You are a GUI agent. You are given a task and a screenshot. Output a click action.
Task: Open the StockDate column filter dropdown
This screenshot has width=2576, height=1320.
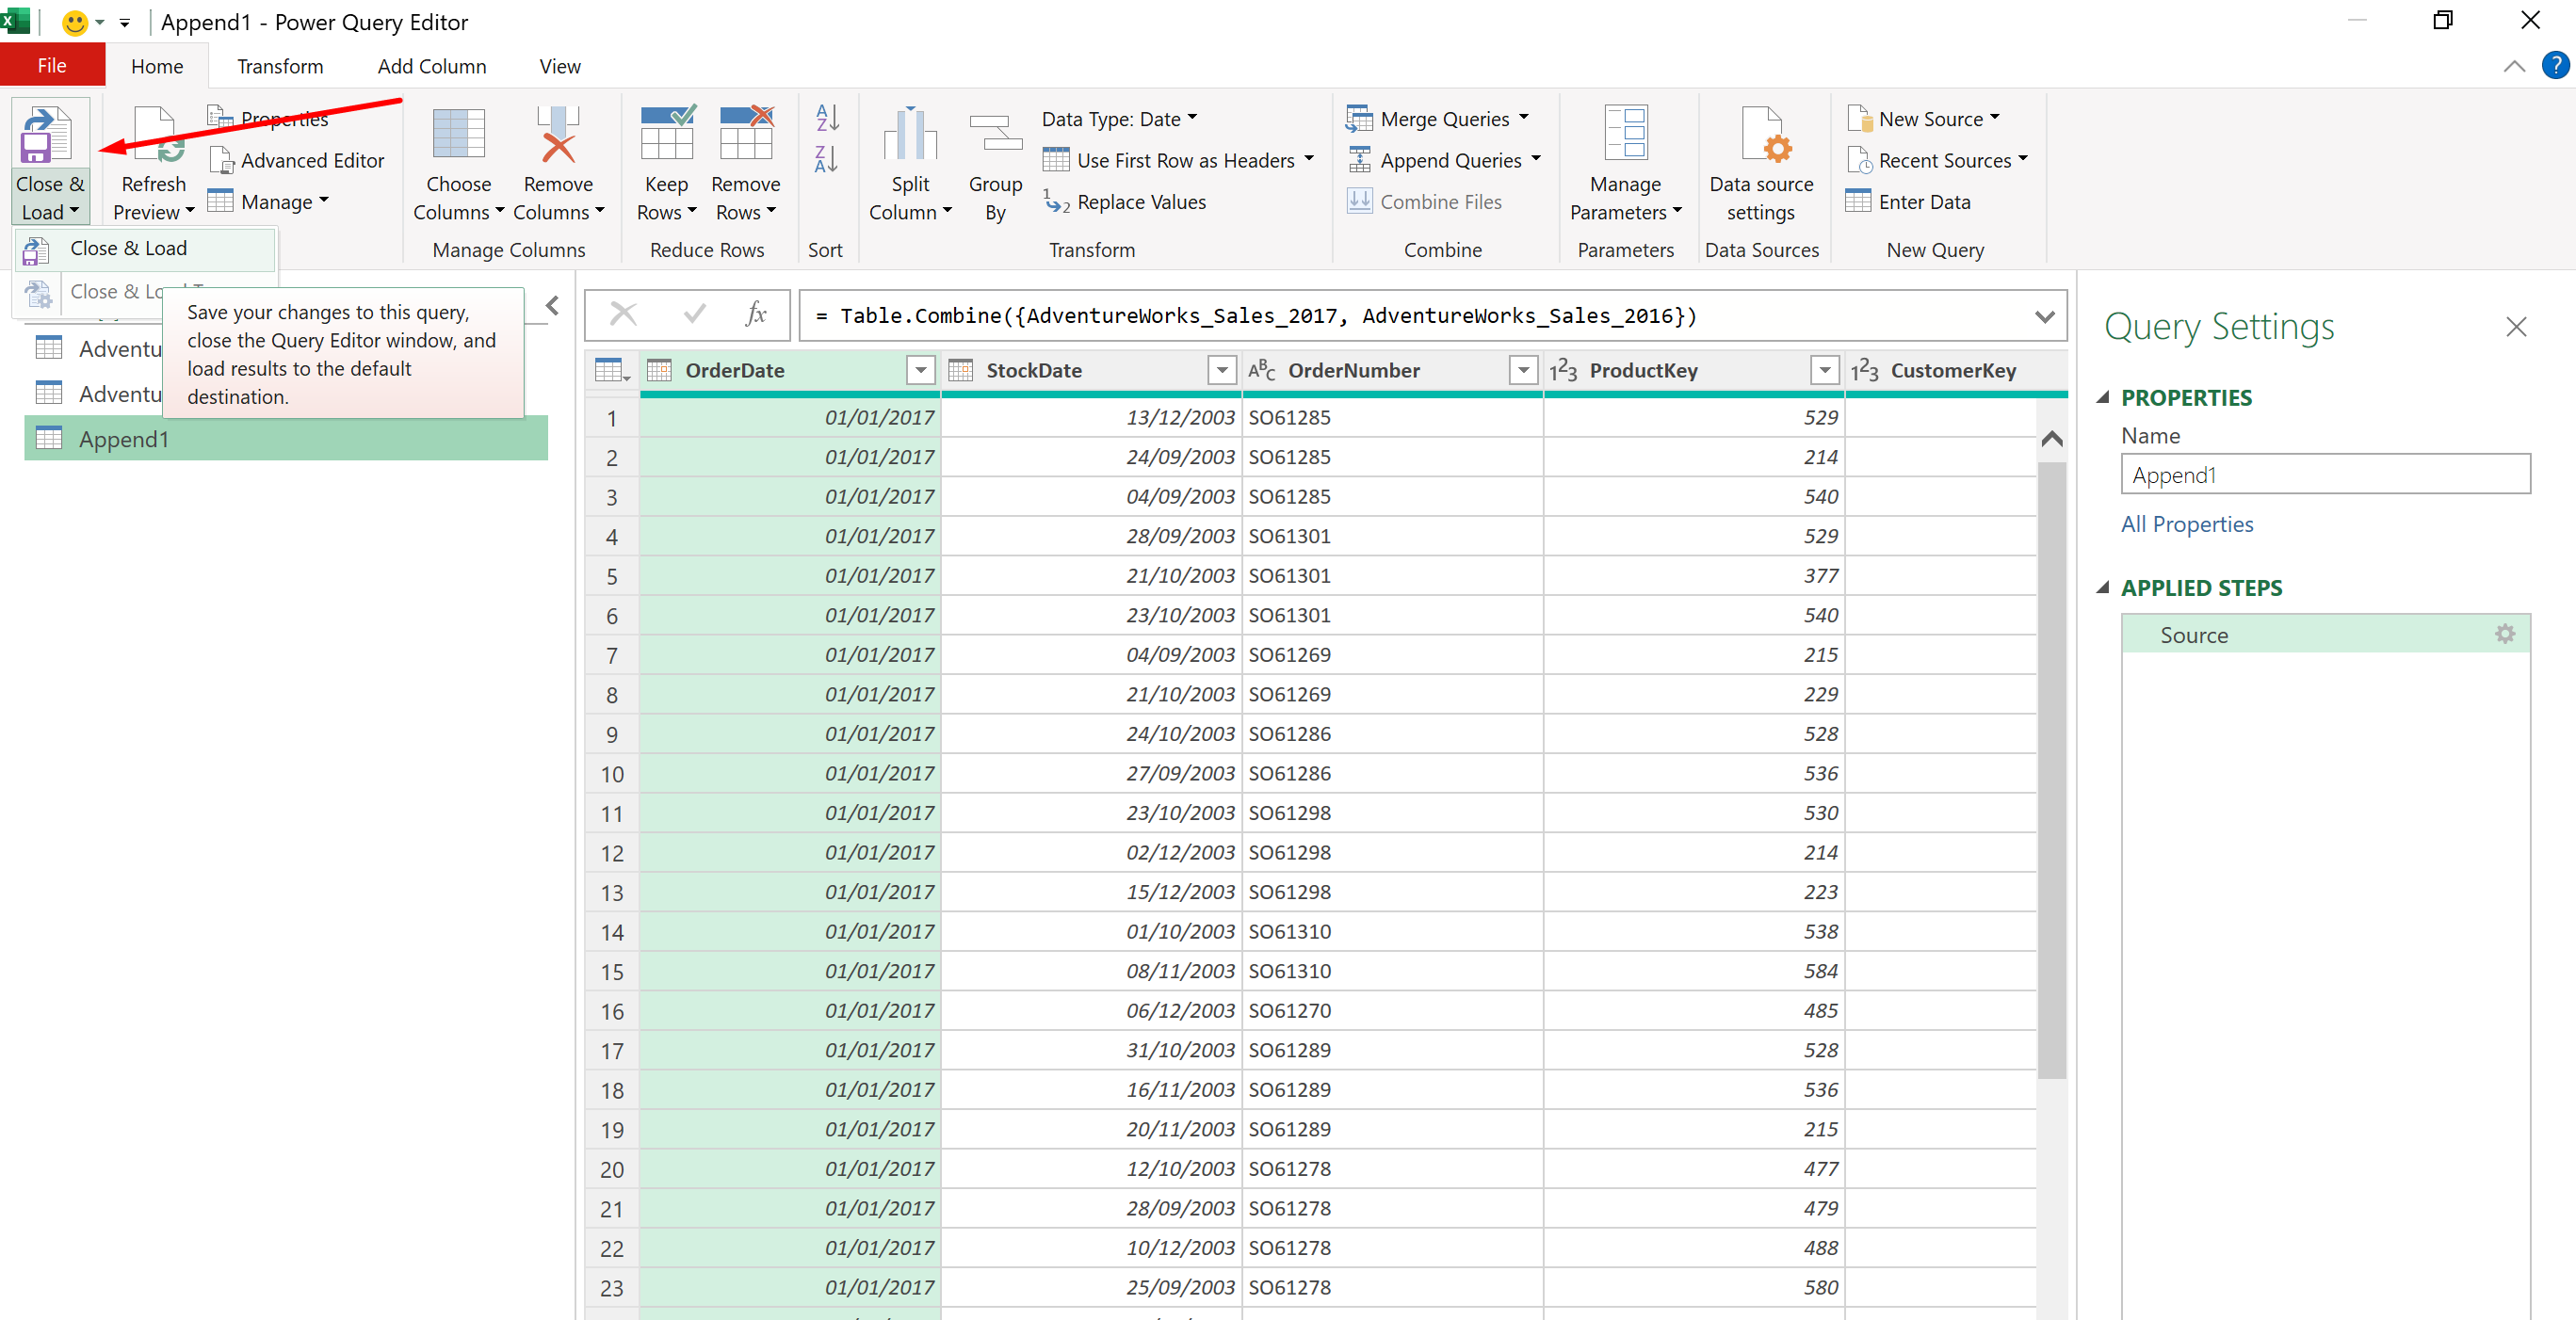(x=1222, y=371)
